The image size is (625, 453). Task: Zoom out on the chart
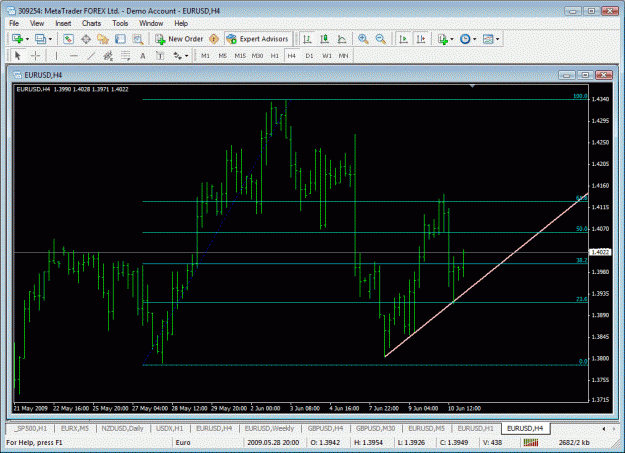click(x=381, y=39)
